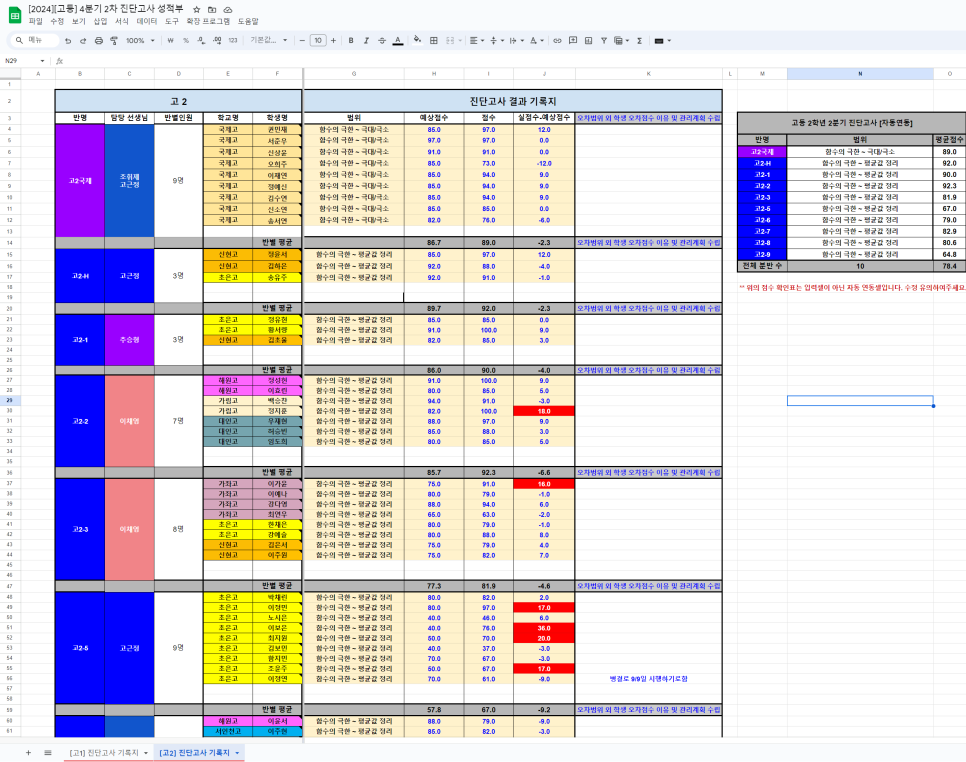This screenshot has height=762, width=966.
Task: Select column N header
Action: [860, 74]
